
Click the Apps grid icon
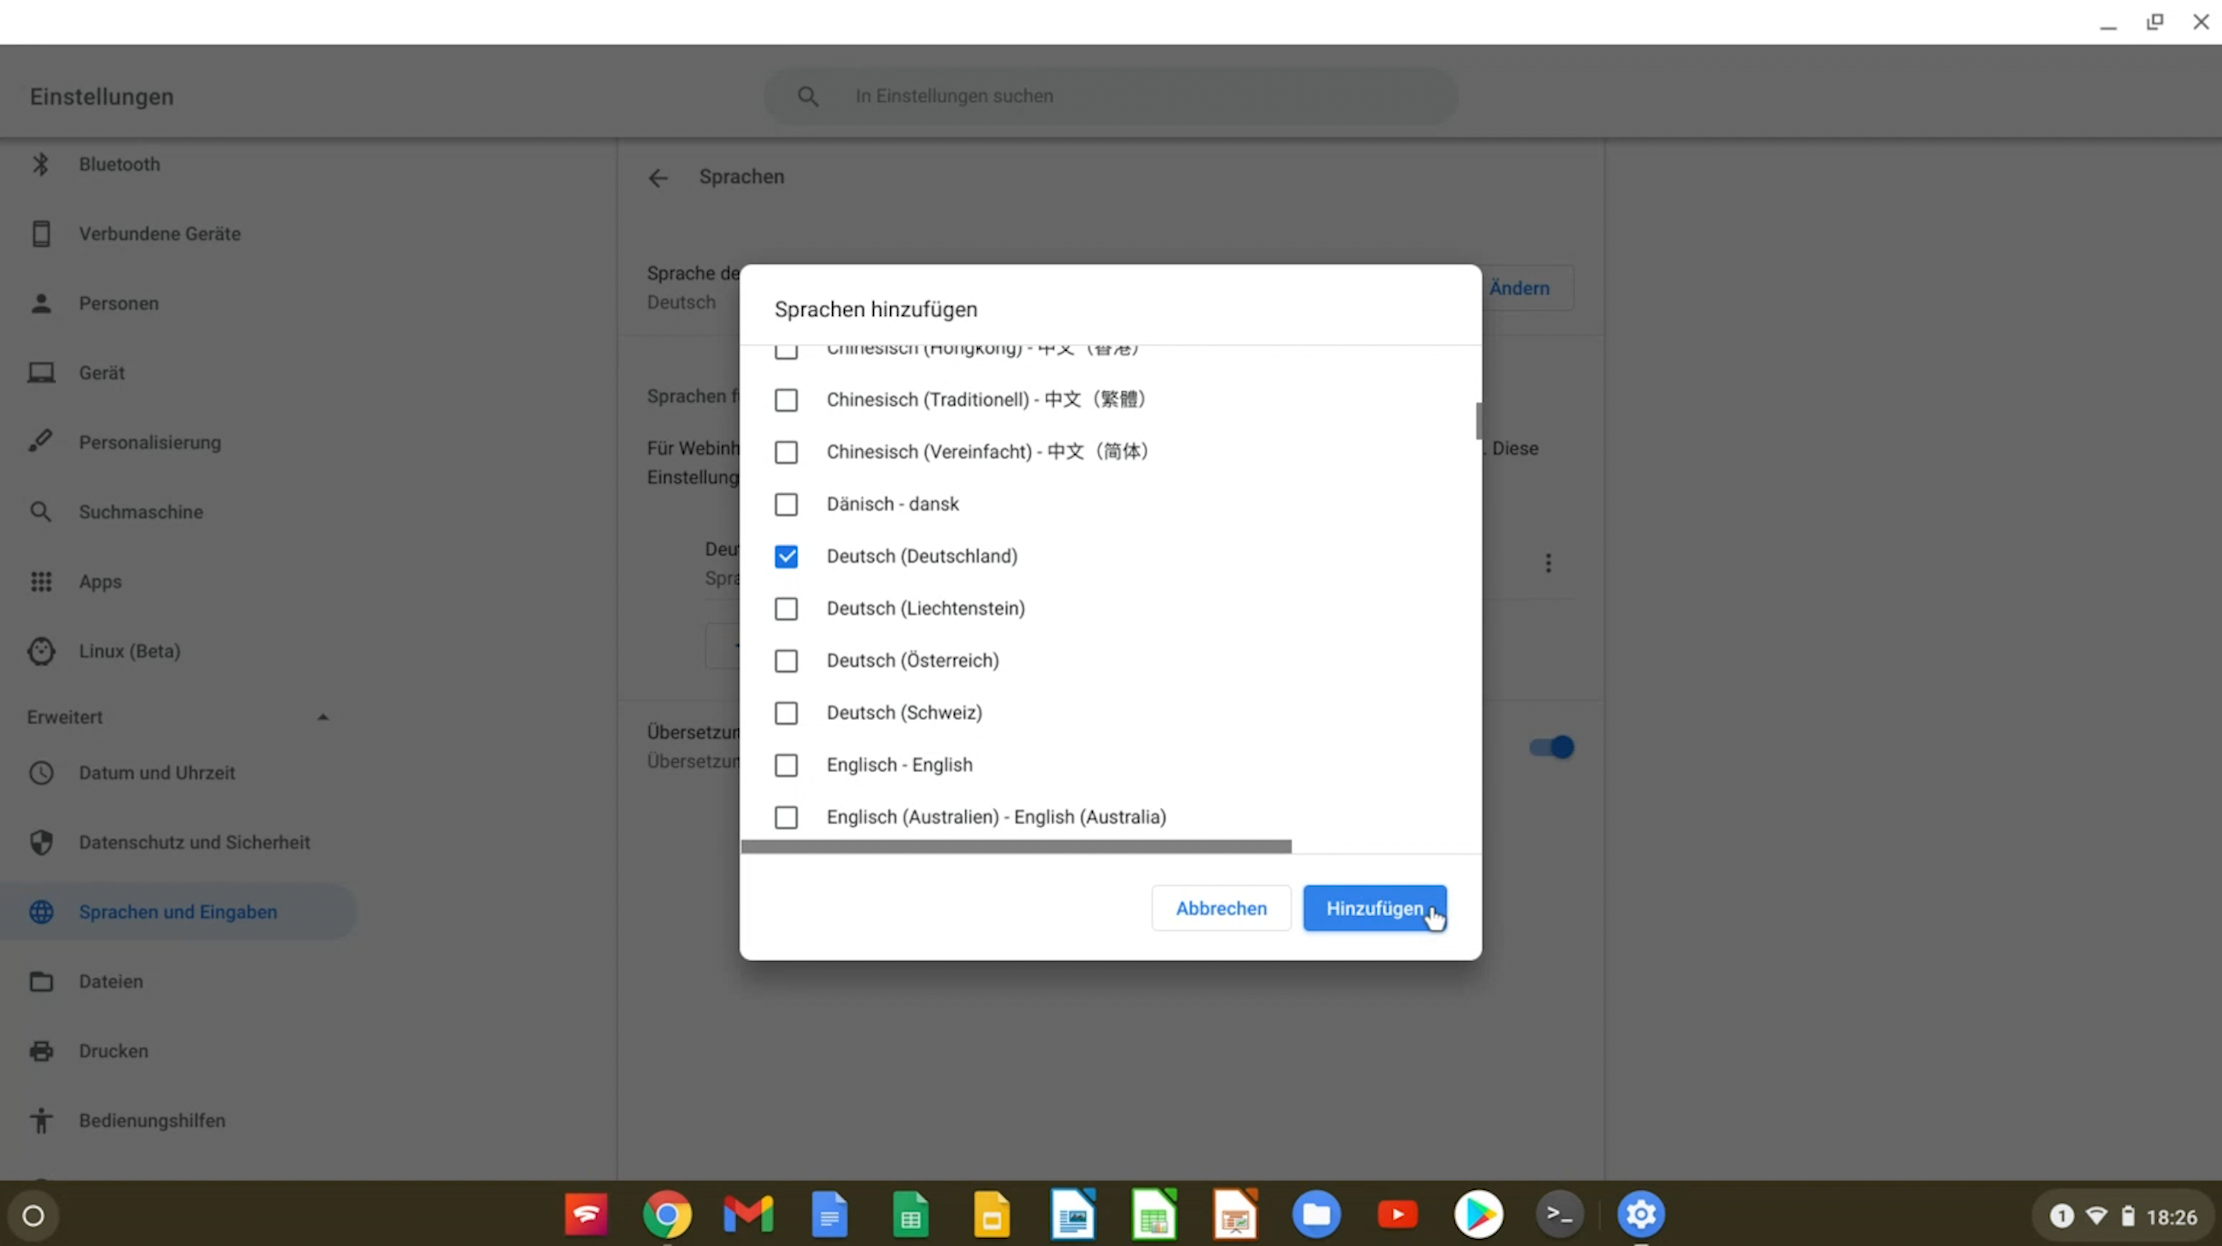[x=41, y=581]
